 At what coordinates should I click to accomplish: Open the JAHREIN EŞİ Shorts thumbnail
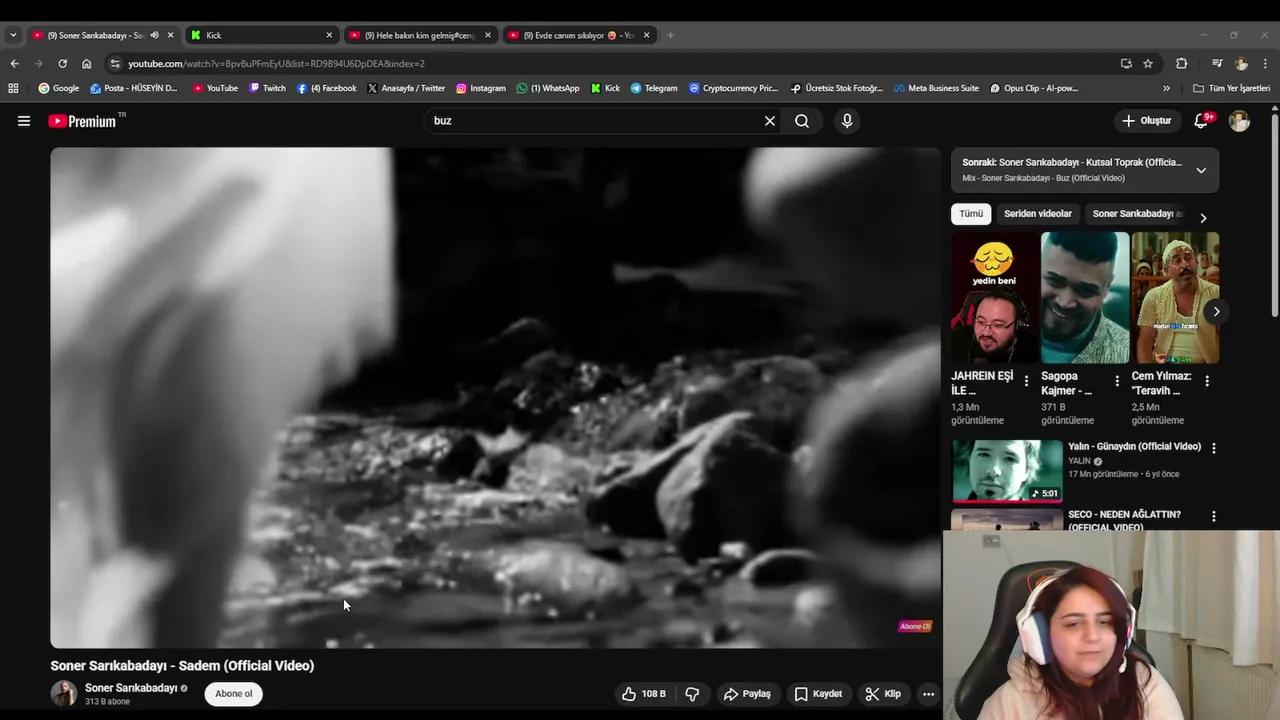point(995,298)
